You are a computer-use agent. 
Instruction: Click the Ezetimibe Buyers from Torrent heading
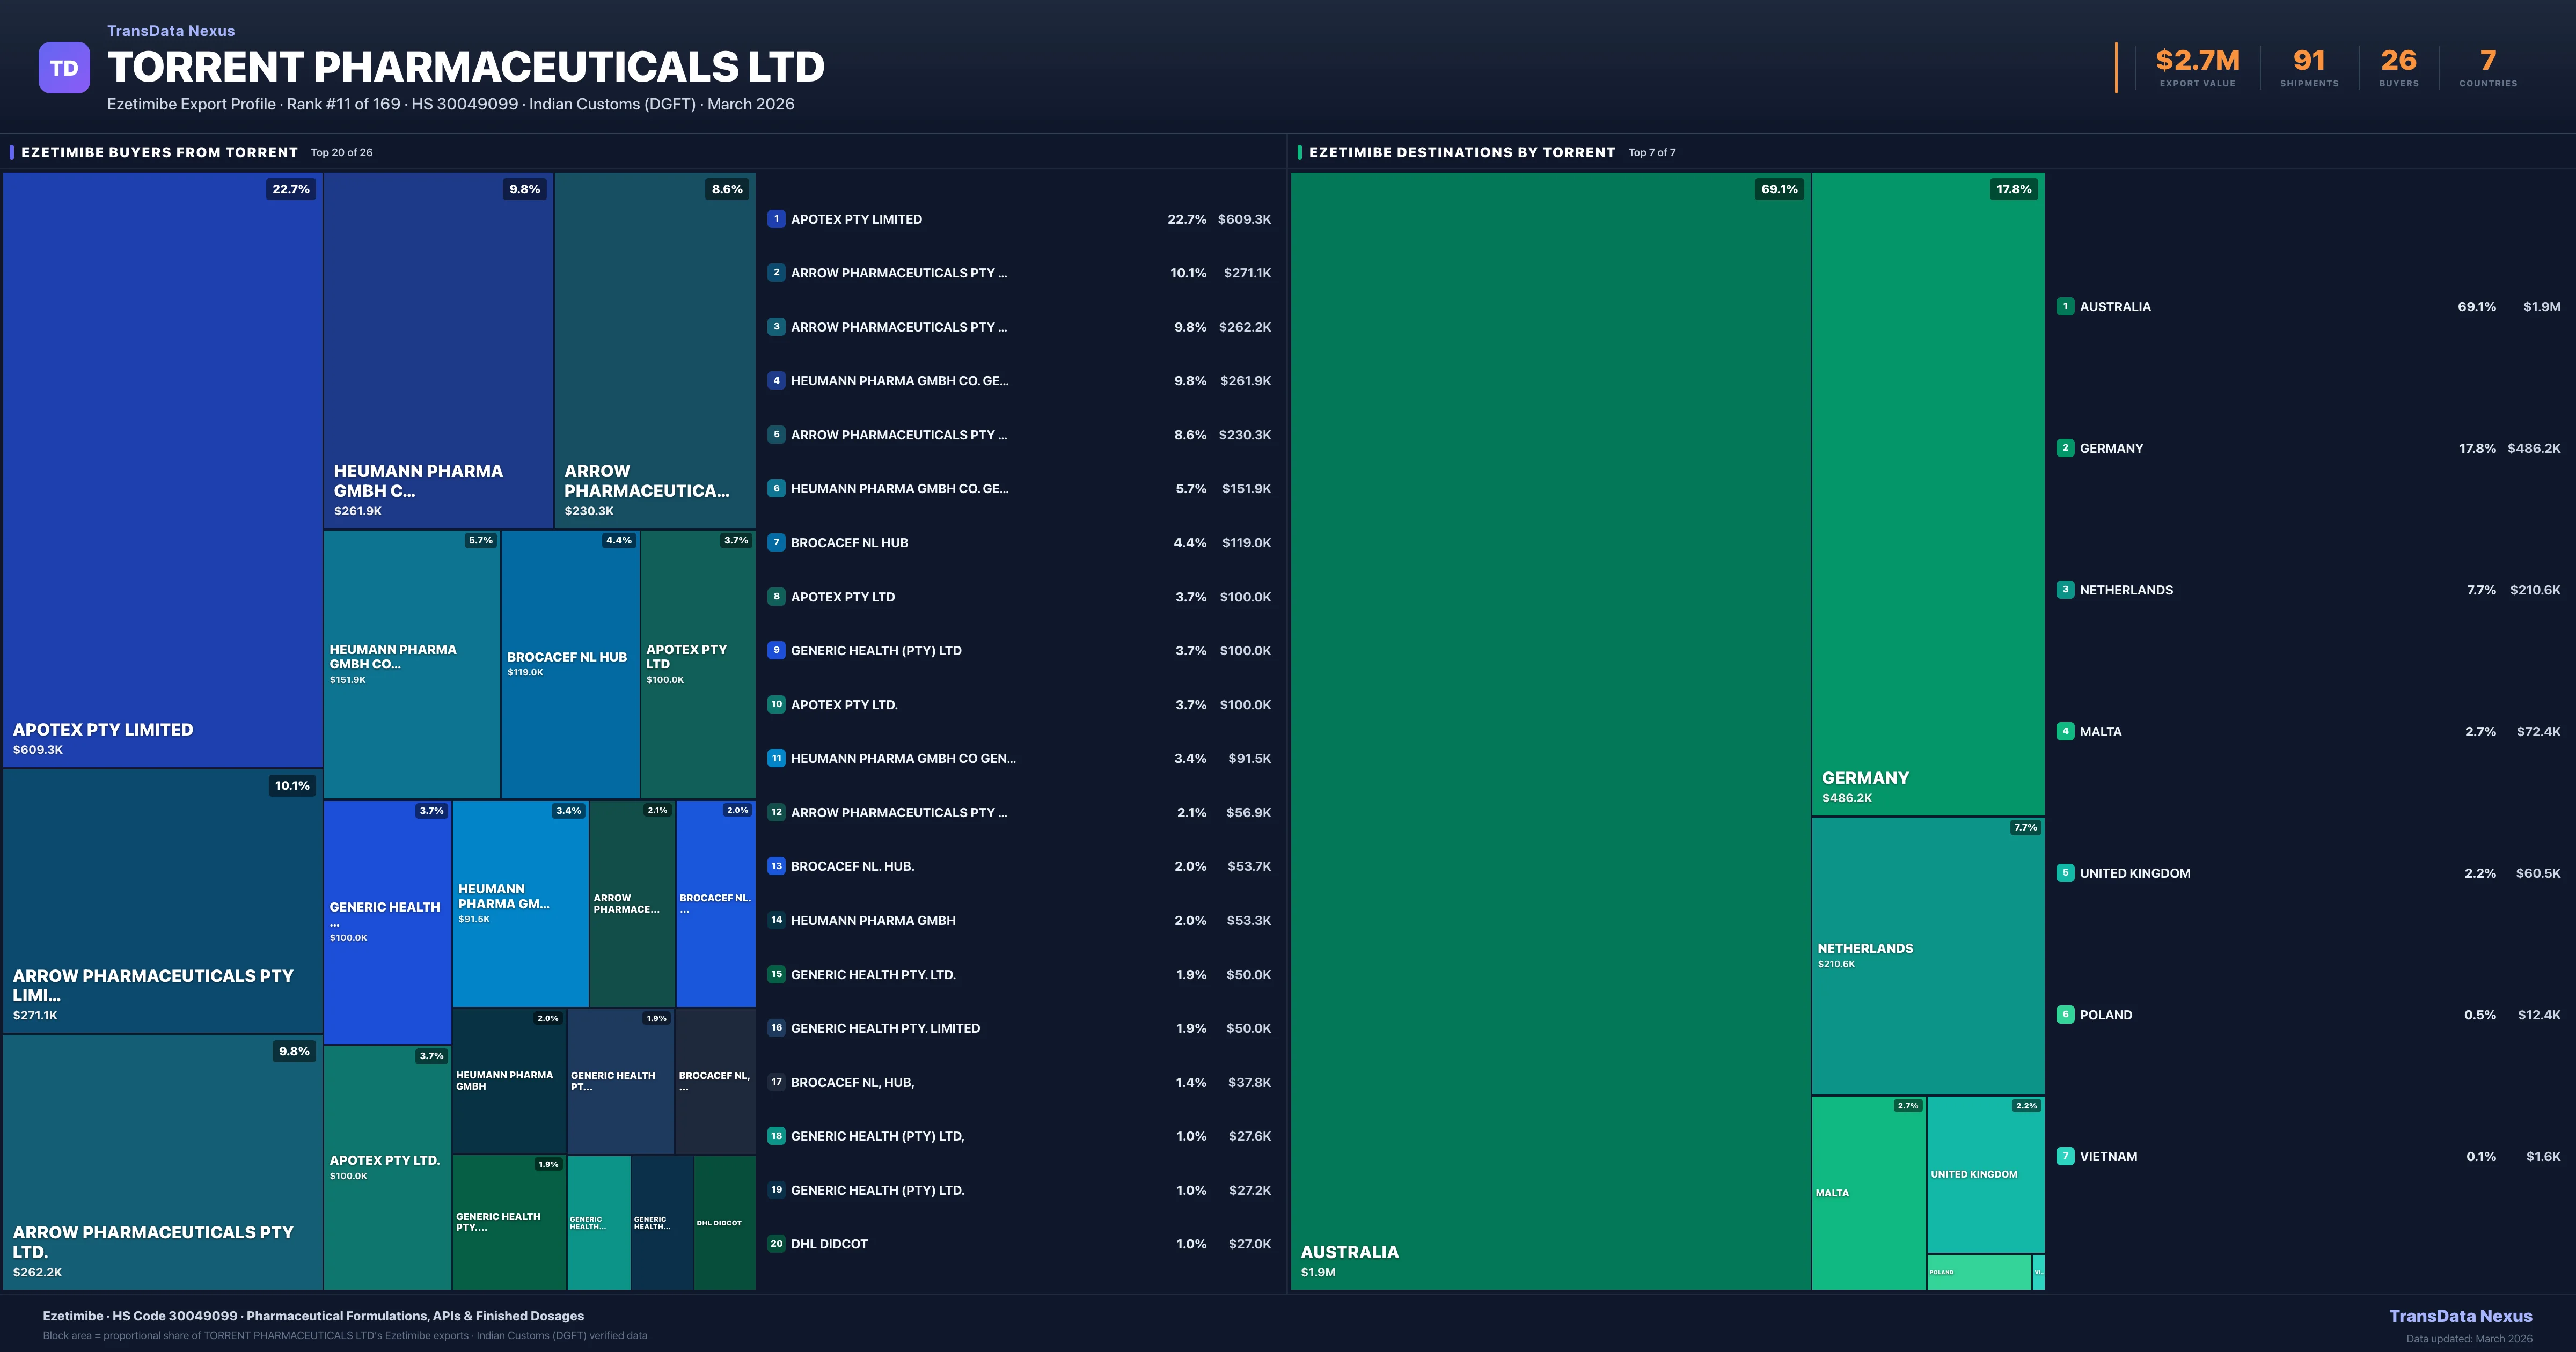159,152
